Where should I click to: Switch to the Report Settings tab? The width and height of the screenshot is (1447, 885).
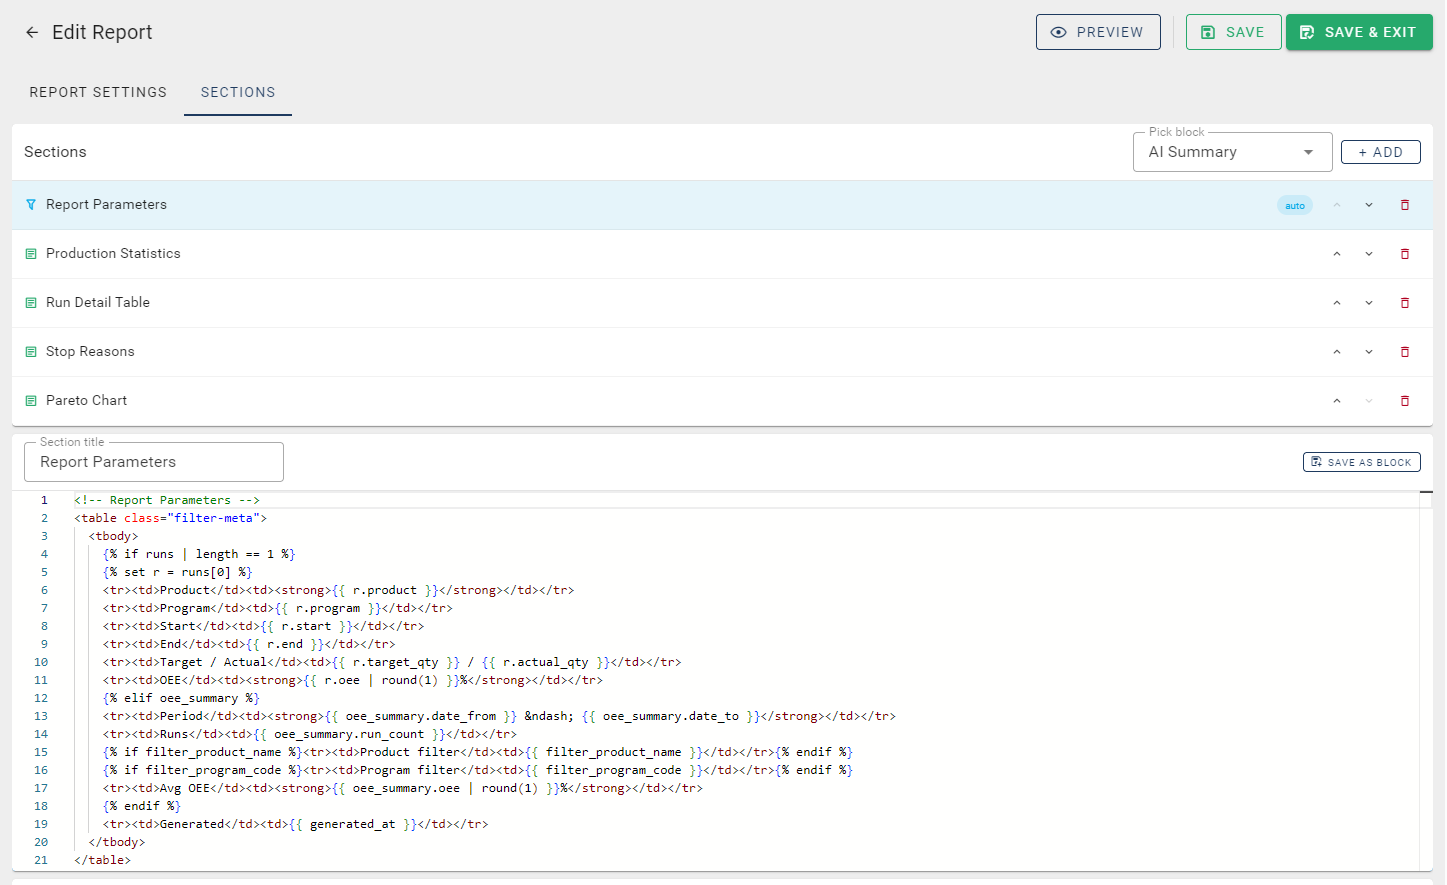(x=98, y=92)
